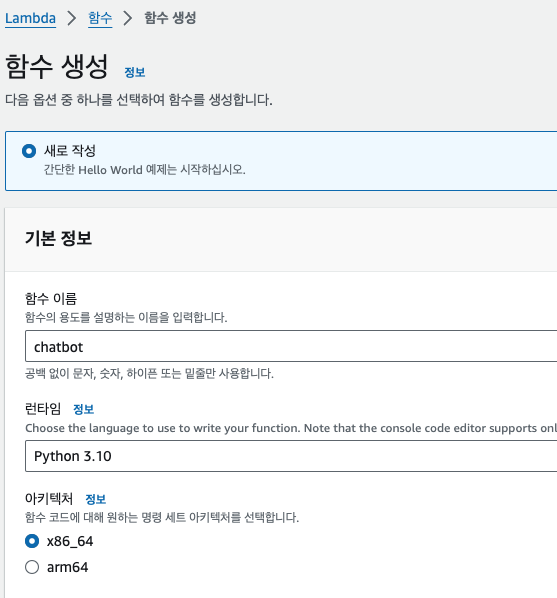Image resolution: width=557 pixels, height=598 pixels.
Task: Select the 새로 작성 radio option
Action: tap(29, 151)
